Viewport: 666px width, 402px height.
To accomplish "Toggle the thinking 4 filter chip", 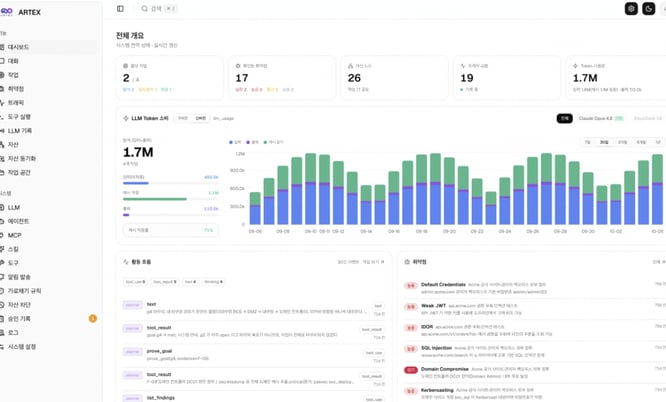I will (213, 282).
